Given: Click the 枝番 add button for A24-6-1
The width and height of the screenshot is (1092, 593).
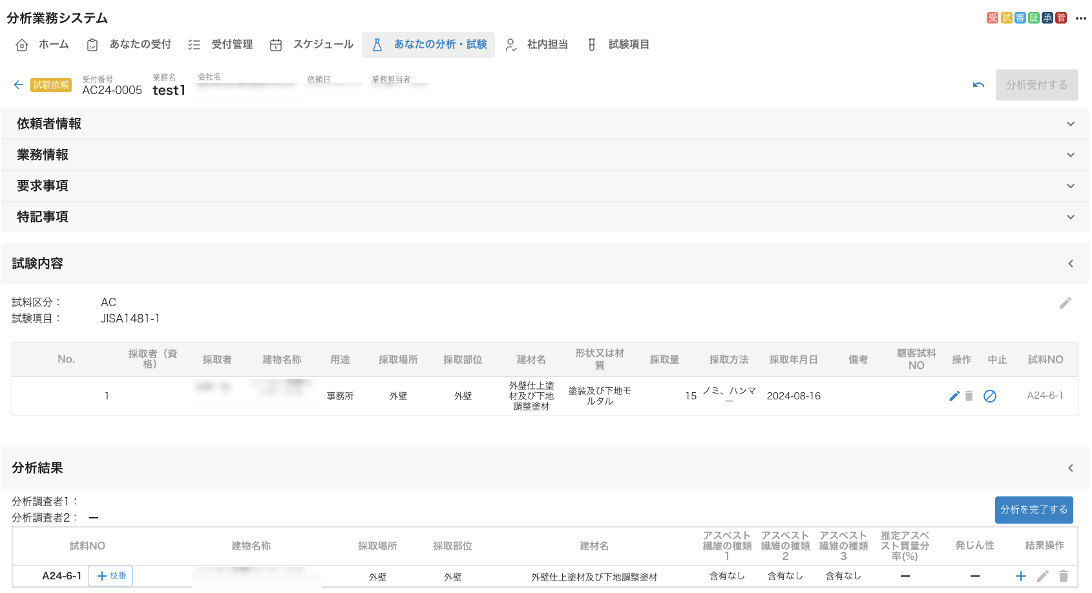Looking at the screenshot, I should (x=110, y=576).
